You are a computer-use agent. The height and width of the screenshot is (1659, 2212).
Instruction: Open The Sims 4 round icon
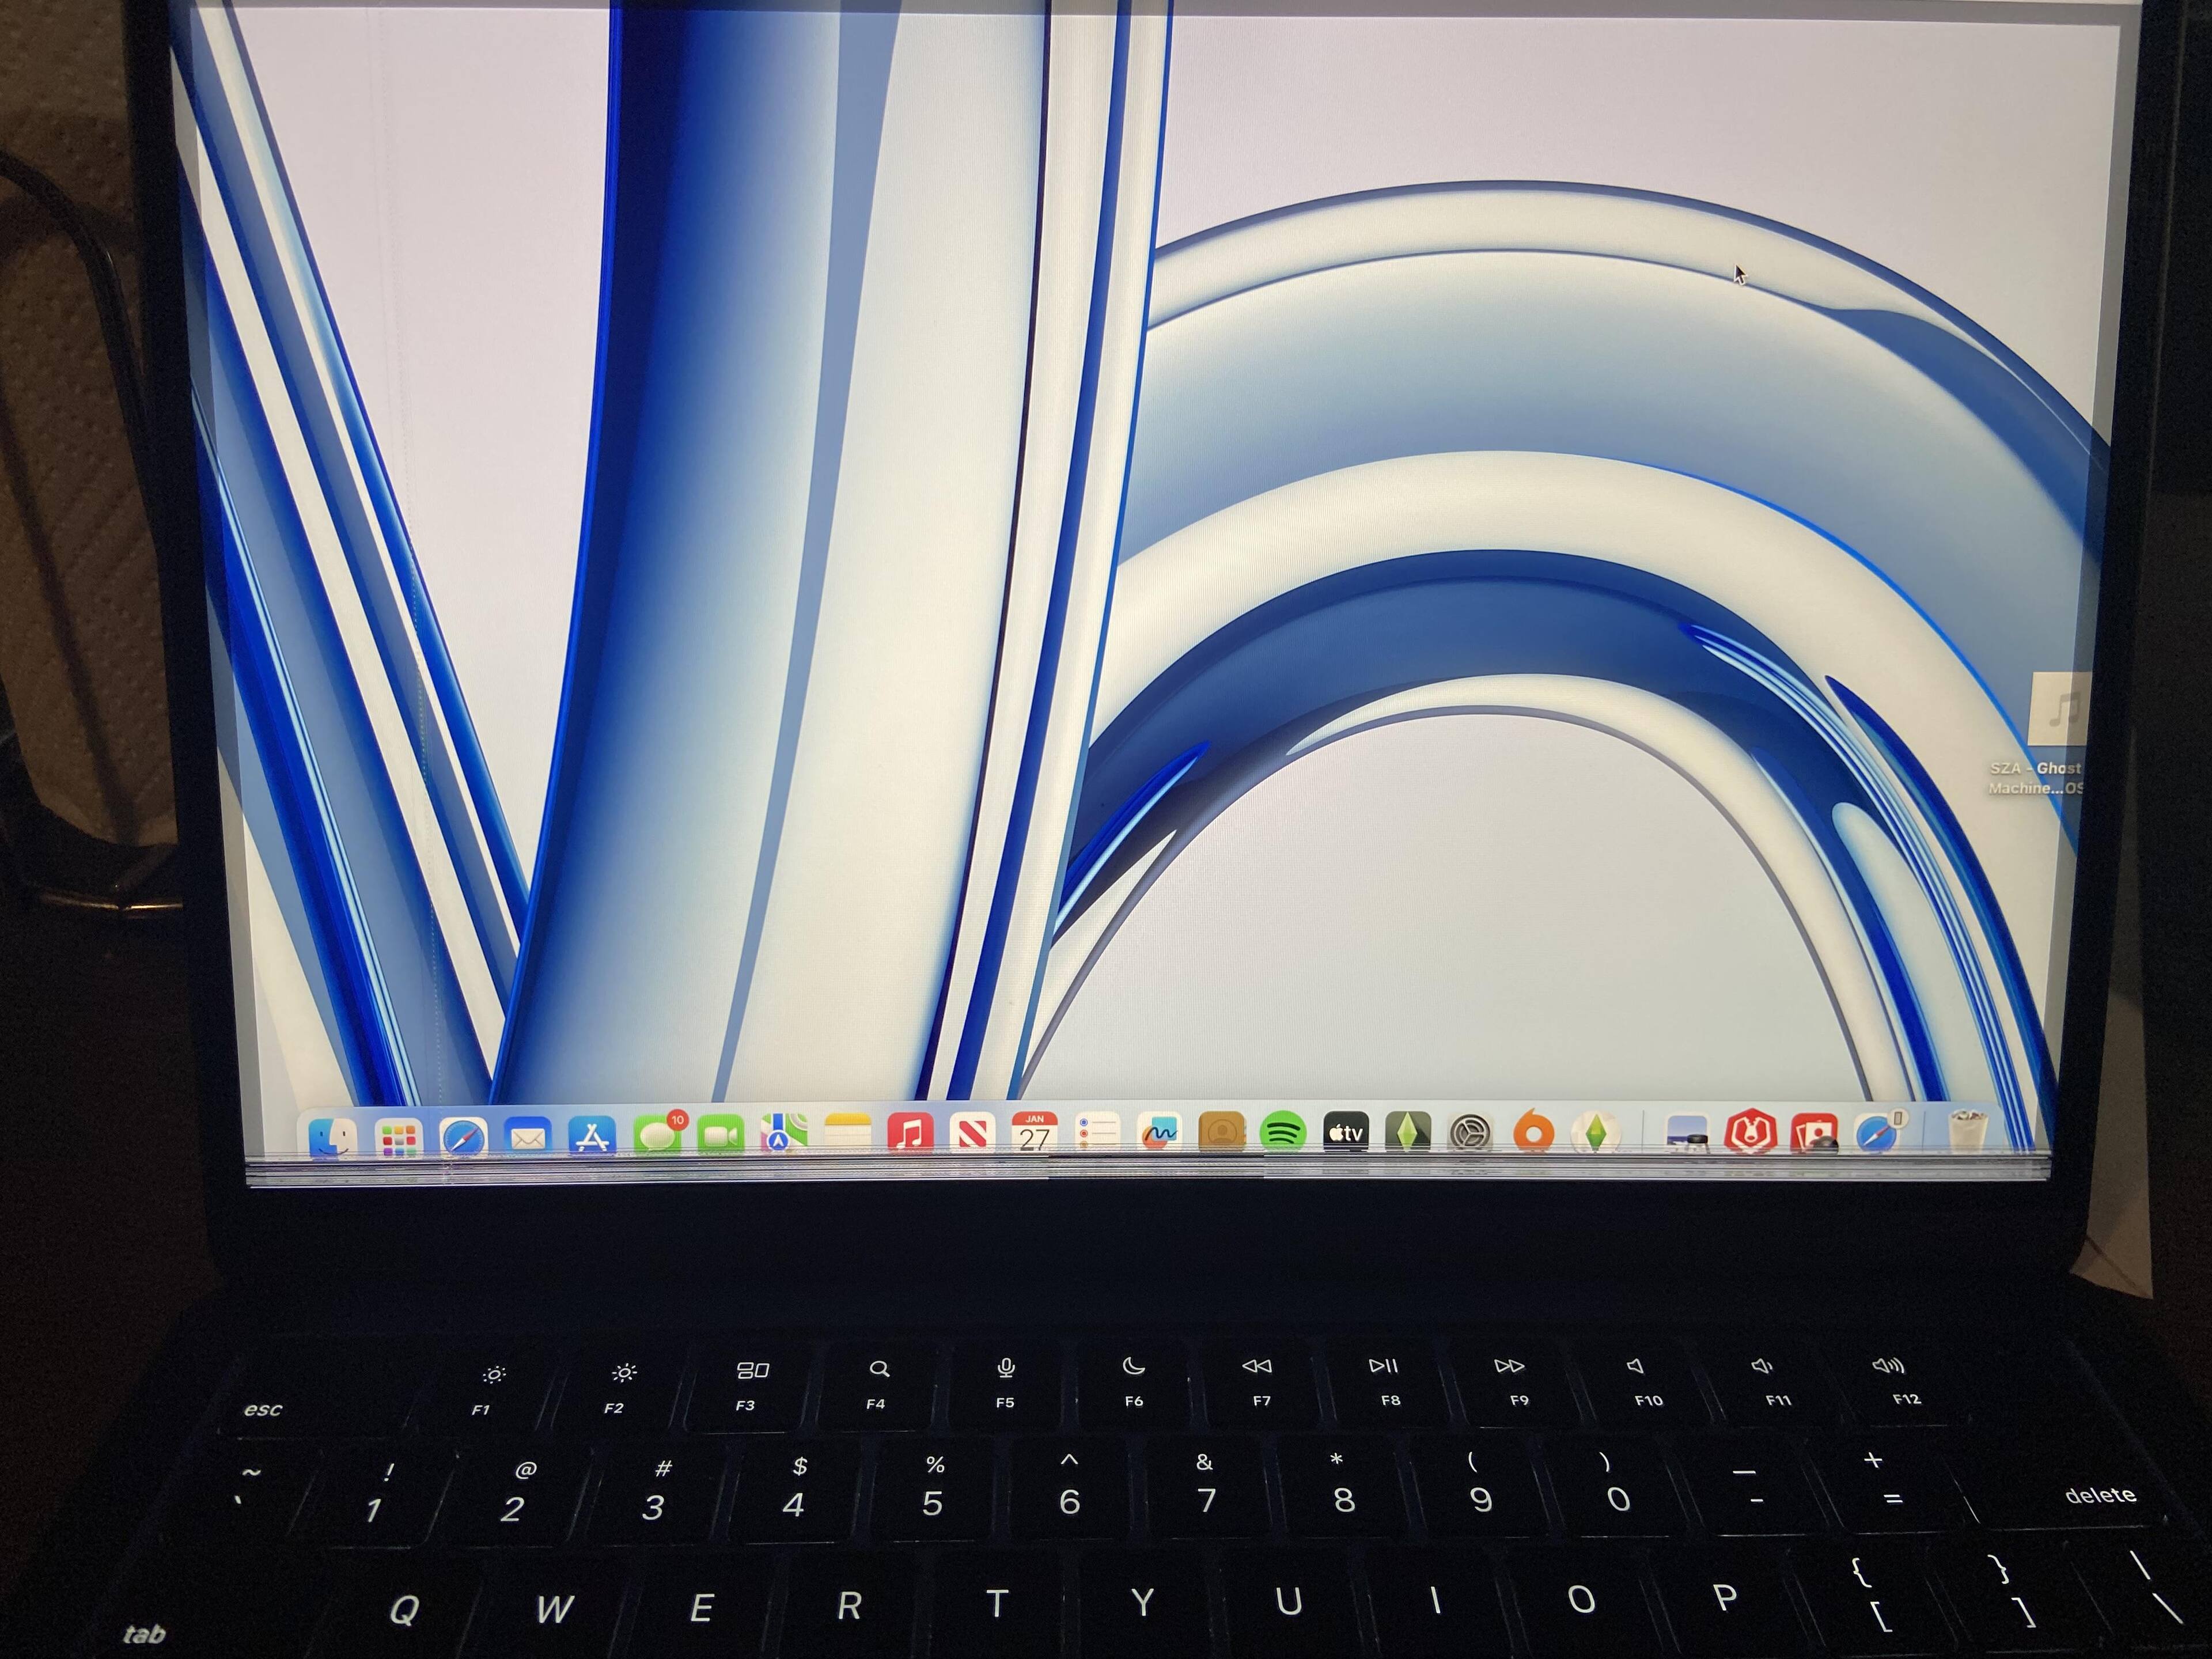click(x=1595, y=1133)
